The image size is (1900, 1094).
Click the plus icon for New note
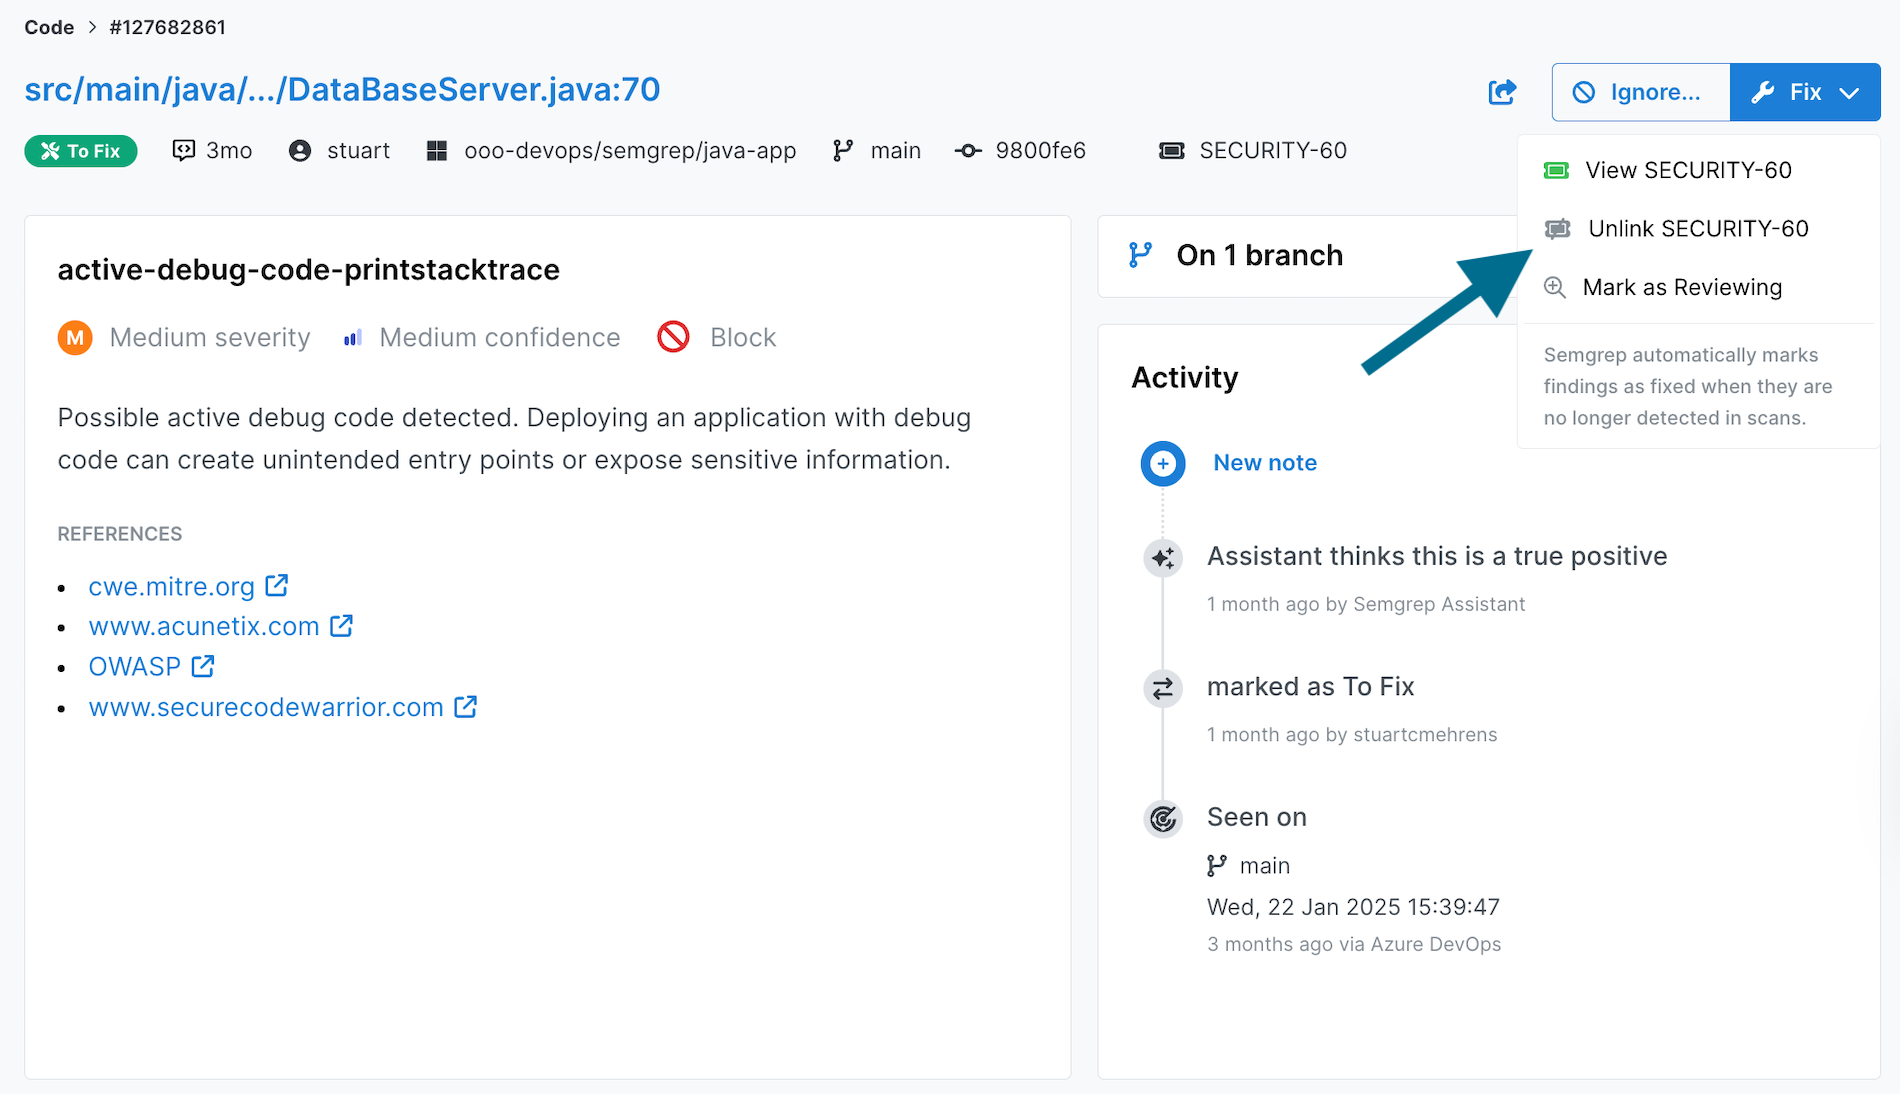coord(1162,463)
